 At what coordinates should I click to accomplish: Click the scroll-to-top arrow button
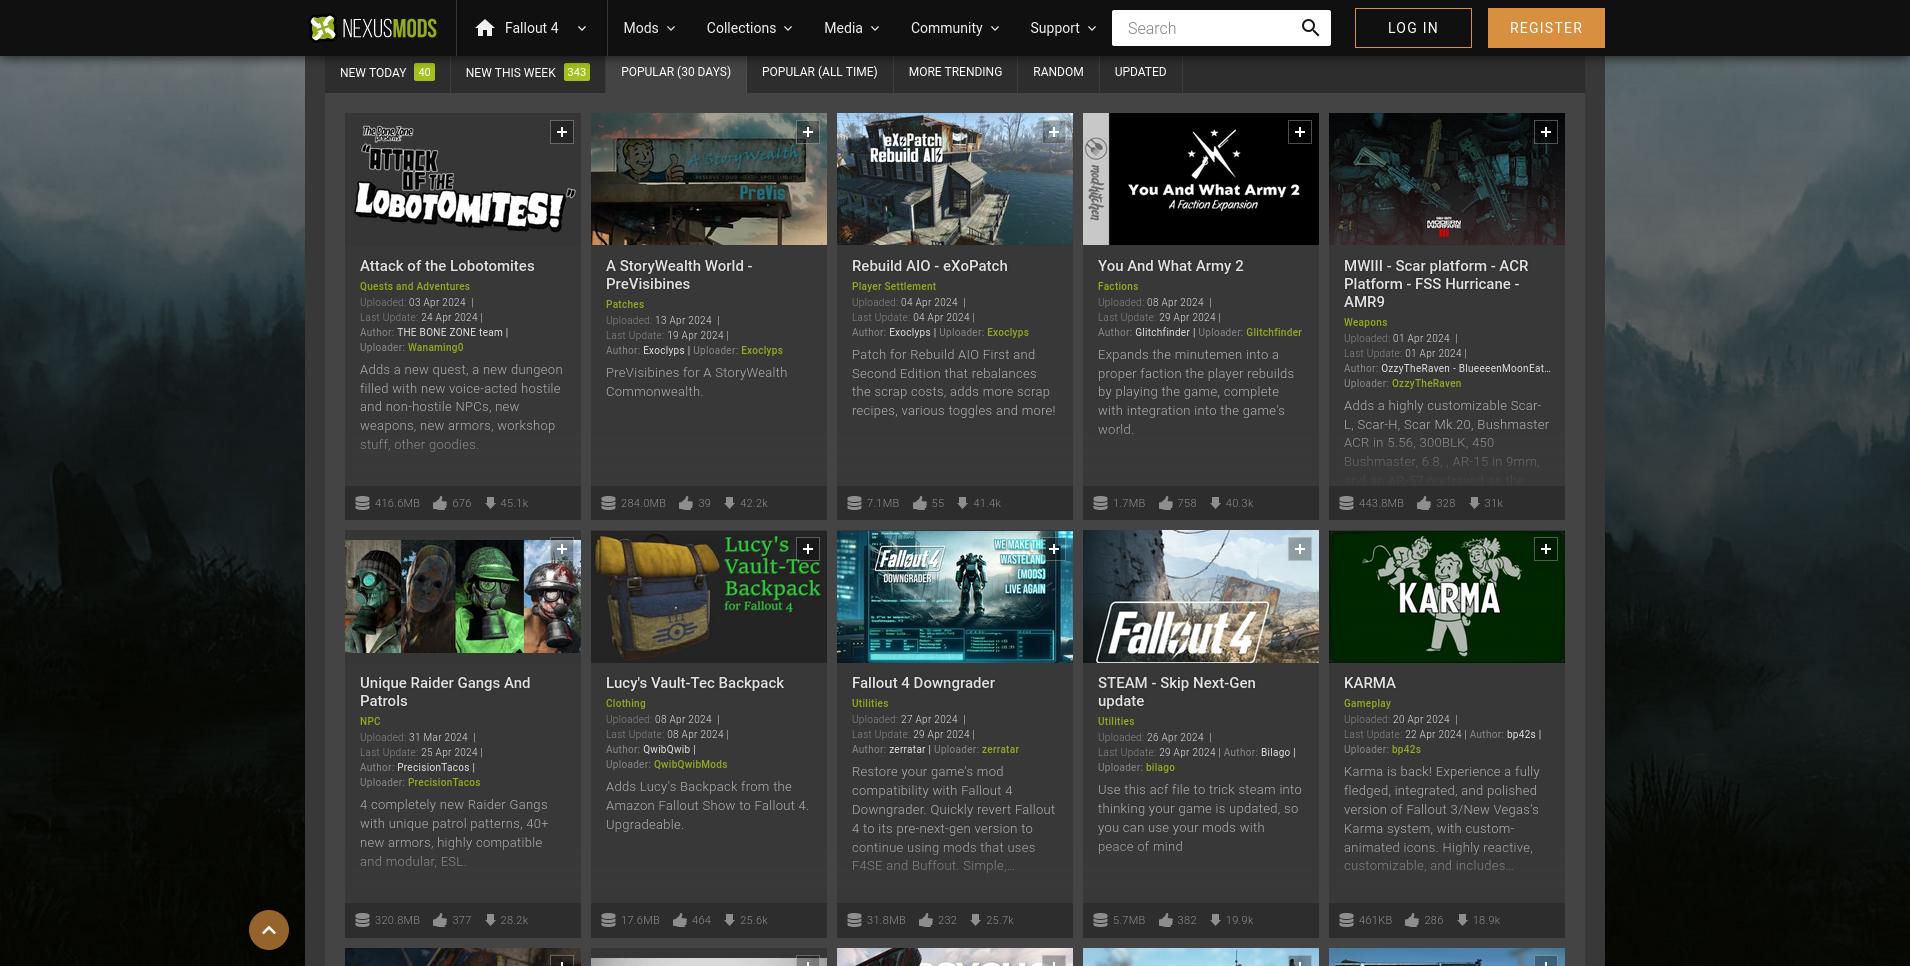tap(269, 930)
